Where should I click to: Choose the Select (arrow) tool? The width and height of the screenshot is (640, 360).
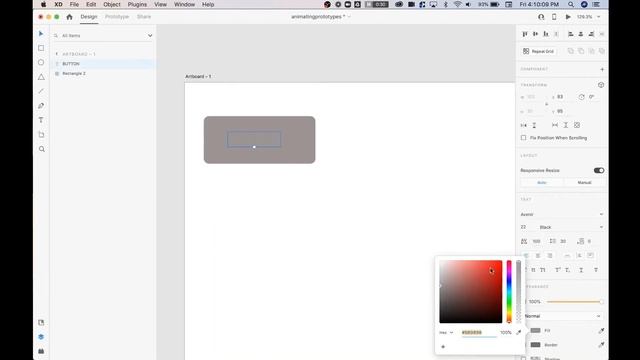[41, 33]
